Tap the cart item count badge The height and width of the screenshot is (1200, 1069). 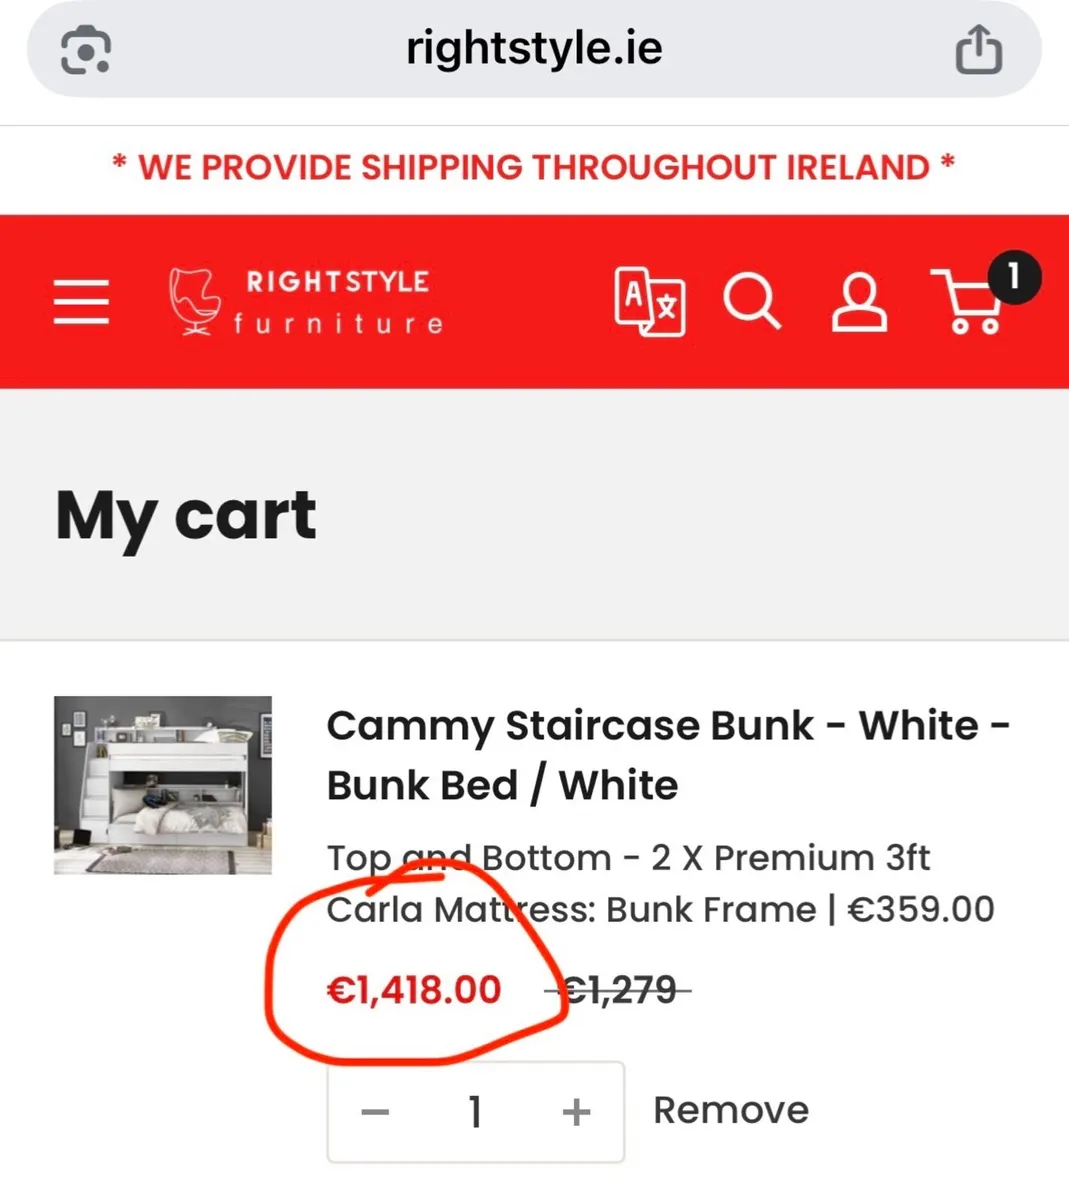click(1014, 277)
